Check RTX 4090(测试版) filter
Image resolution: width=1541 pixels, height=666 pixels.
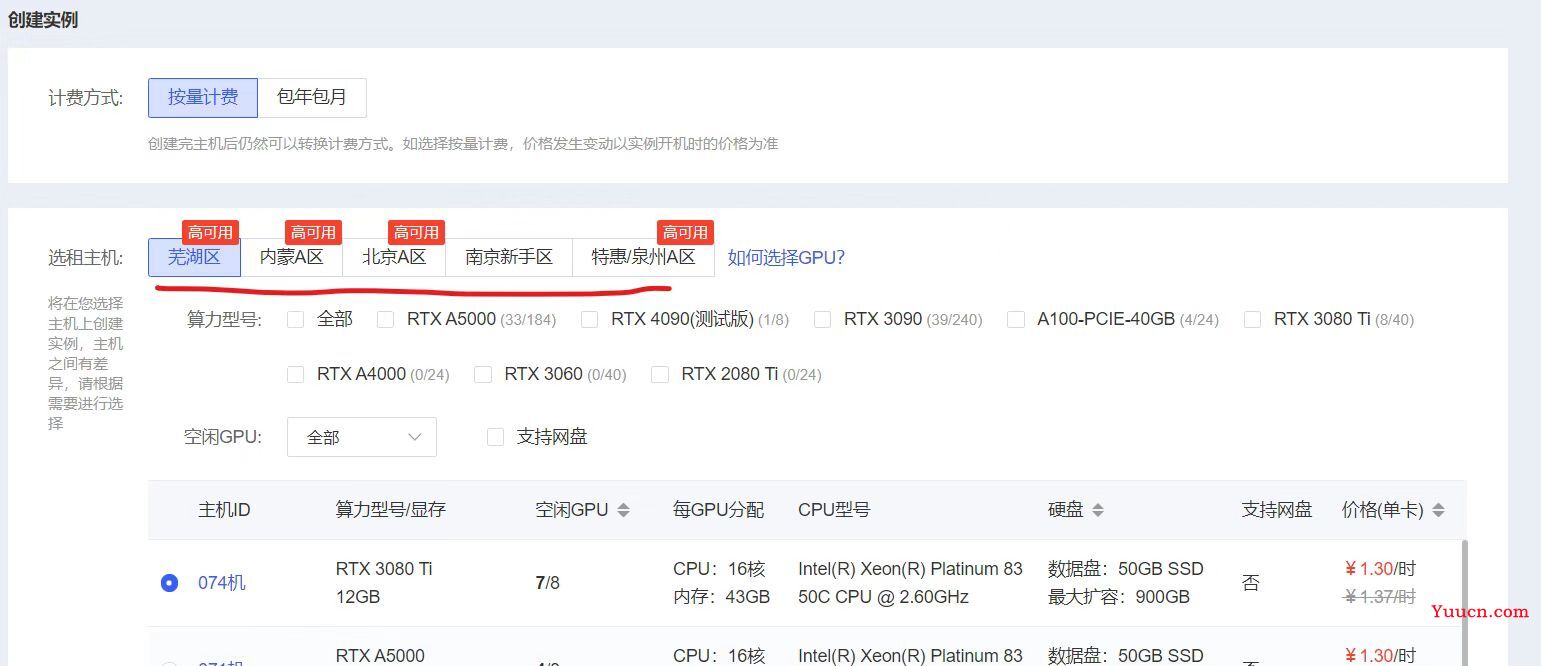pos(589,319)
